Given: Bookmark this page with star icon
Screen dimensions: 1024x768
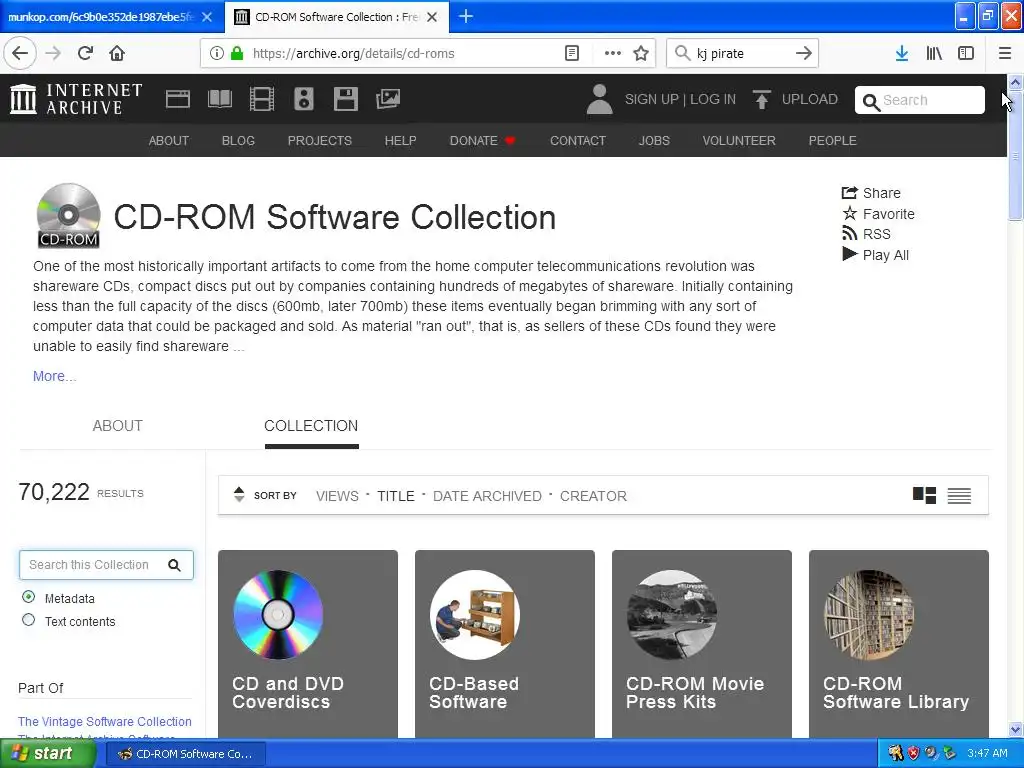Looking at the screenshot, I should point(641,54).
